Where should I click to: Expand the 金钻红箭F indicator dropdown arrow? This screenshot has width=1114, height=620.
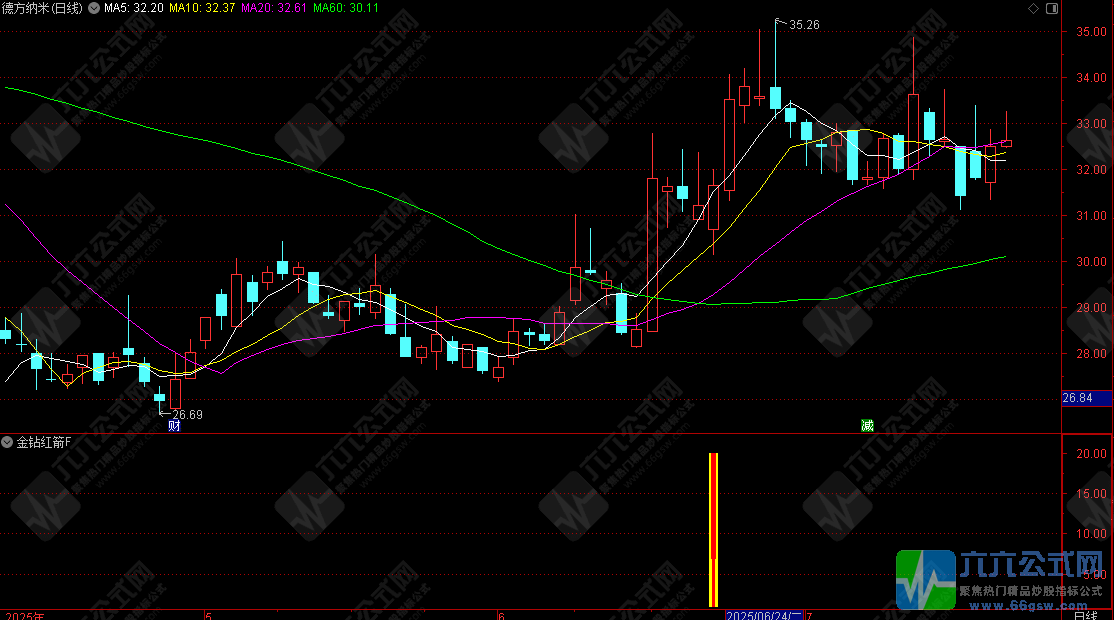pyautogui.click(x=8, y=441)
